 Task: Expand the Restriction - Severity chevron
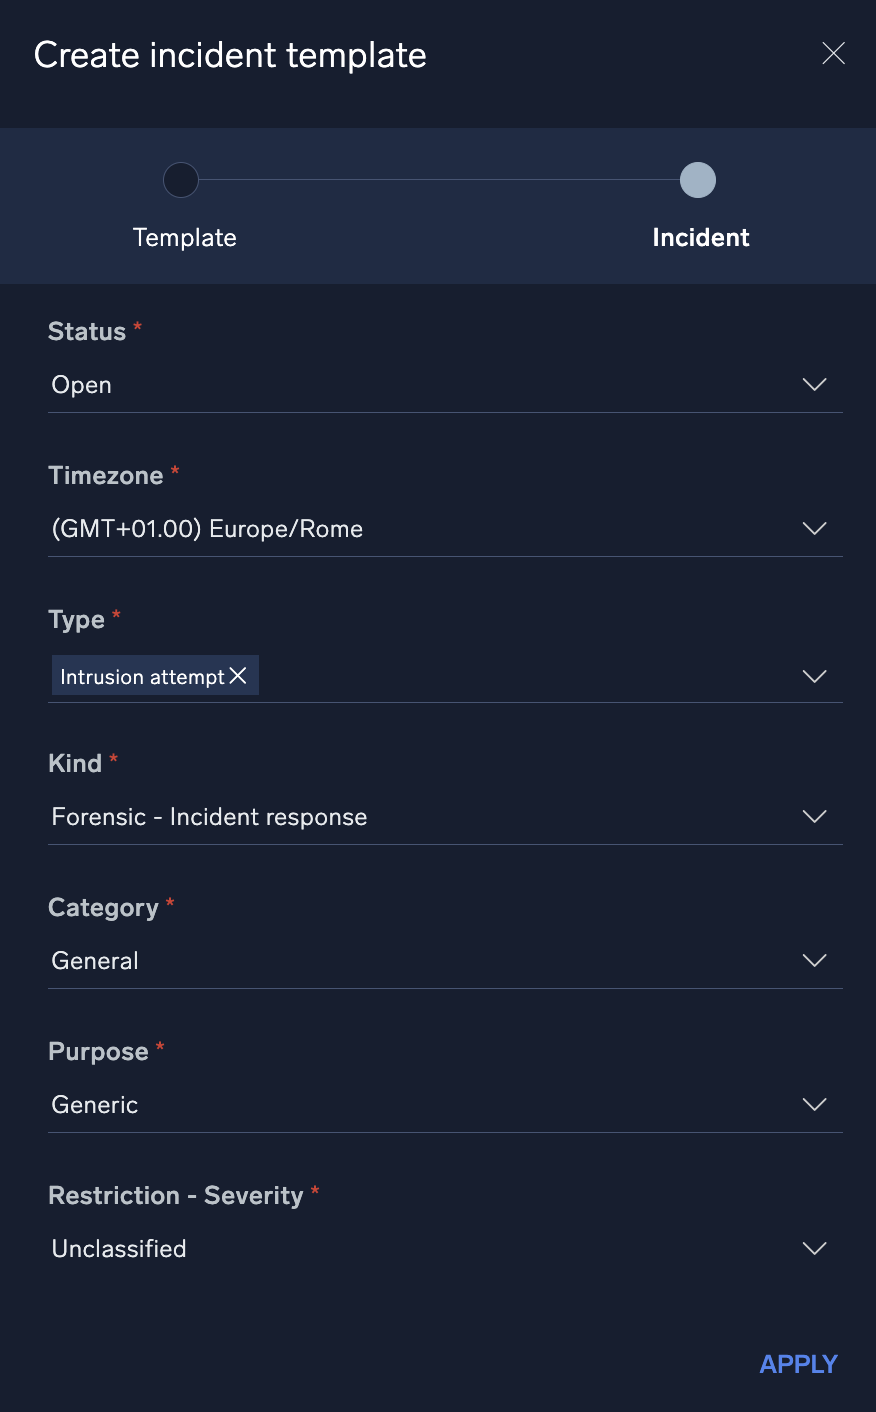pos(815,1249)
